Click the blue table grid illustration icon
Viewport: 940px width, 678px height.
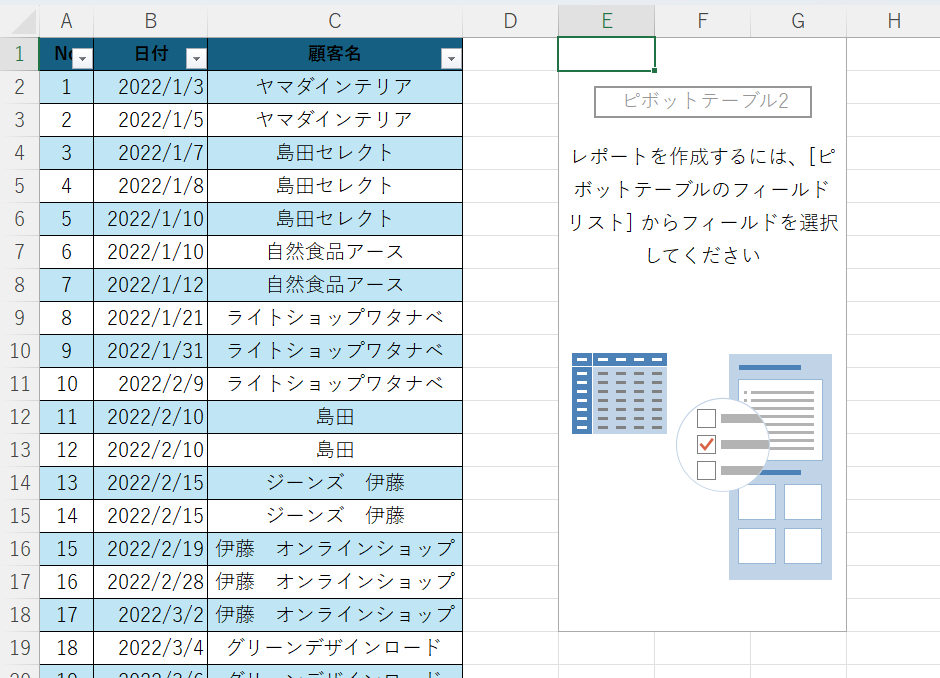619,393
